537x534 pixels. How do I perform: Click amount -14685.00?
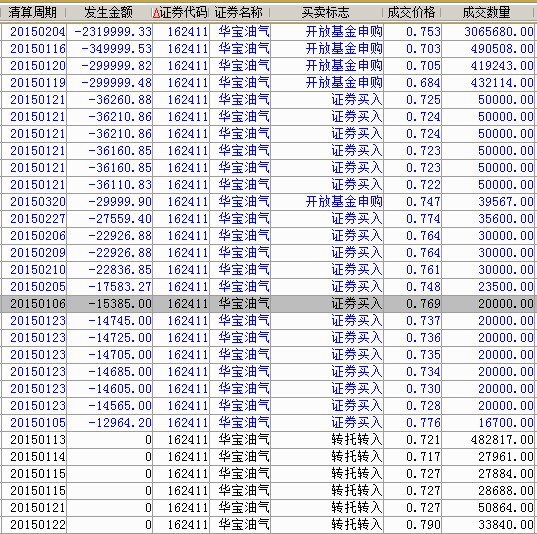(120, 372)
